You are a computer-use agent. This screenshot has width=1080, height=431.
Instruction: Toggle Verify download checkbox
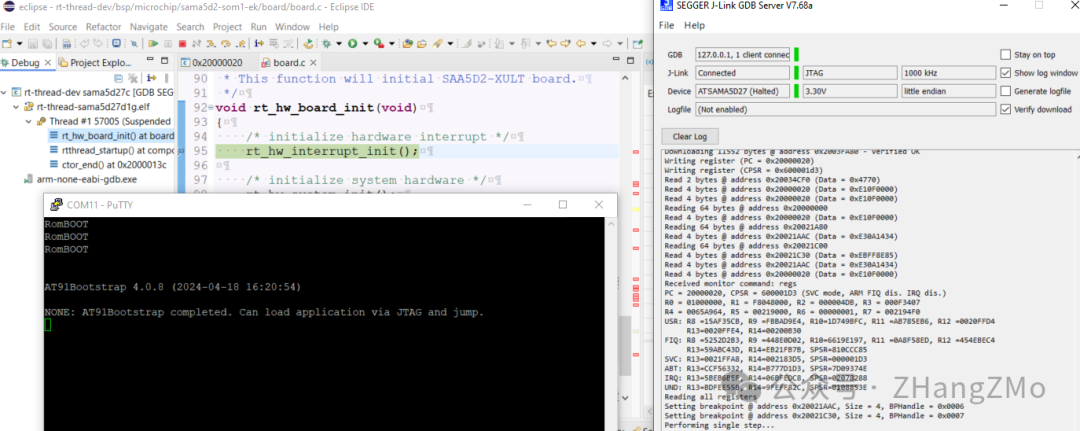pyautogui.click(x=1006, y=109)
